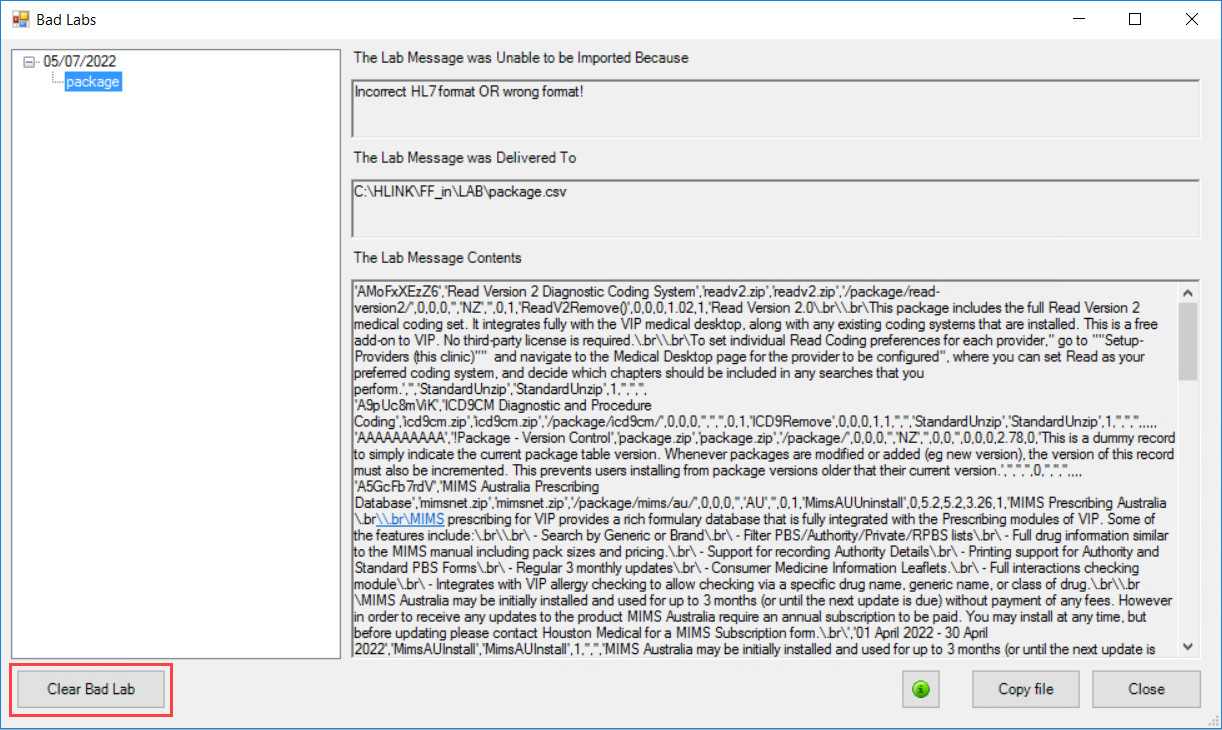Click 'The Lab Message was Delivered To' label
The width and height of the screenshot is (1222, 730).
(x=464, y=158)
